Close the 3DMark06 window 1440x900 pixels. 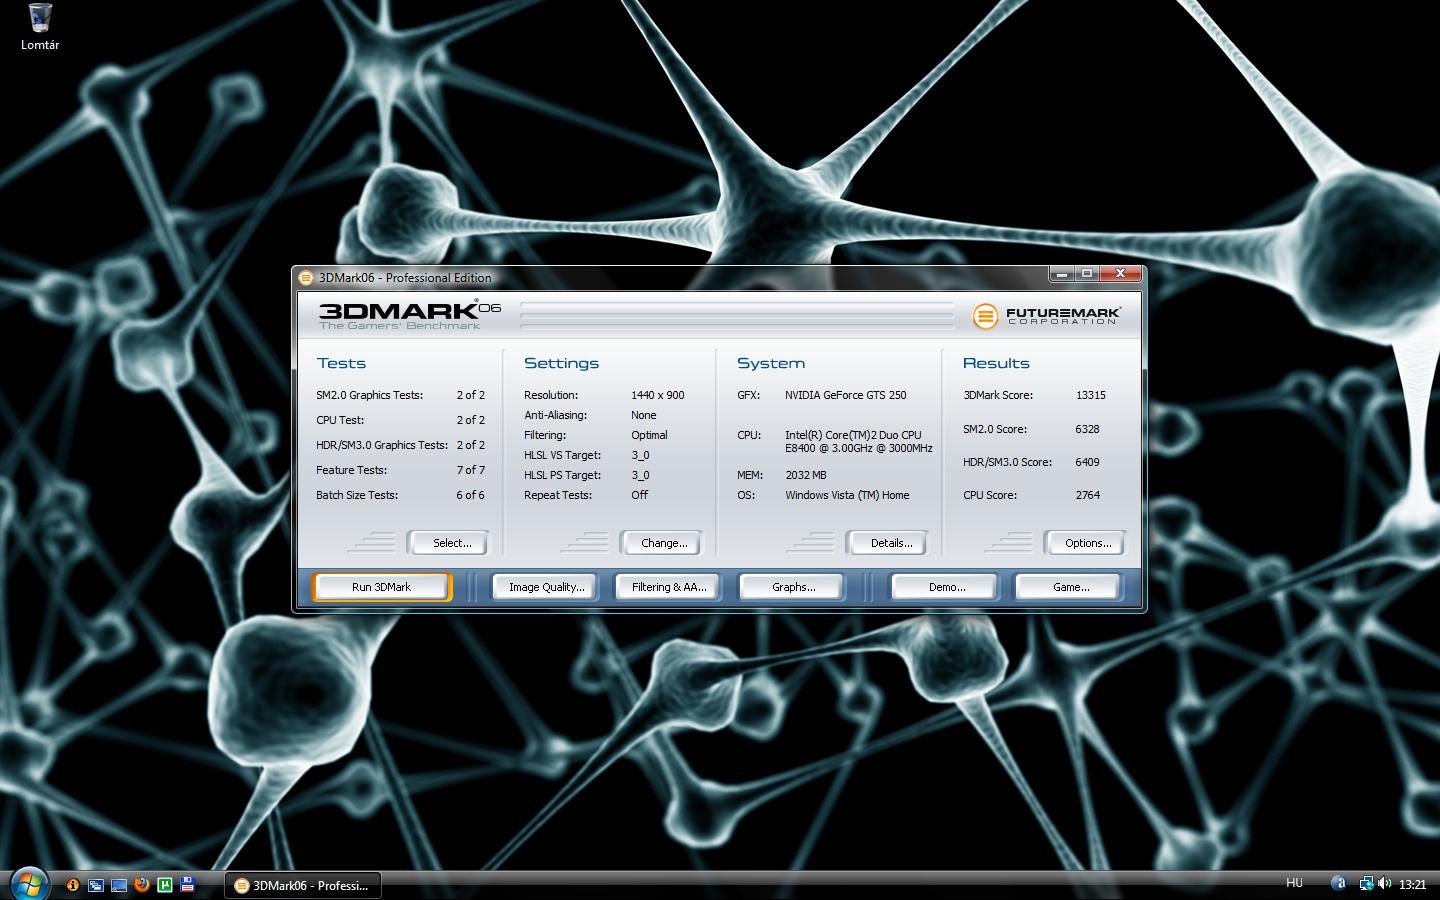click(1121, 274)
